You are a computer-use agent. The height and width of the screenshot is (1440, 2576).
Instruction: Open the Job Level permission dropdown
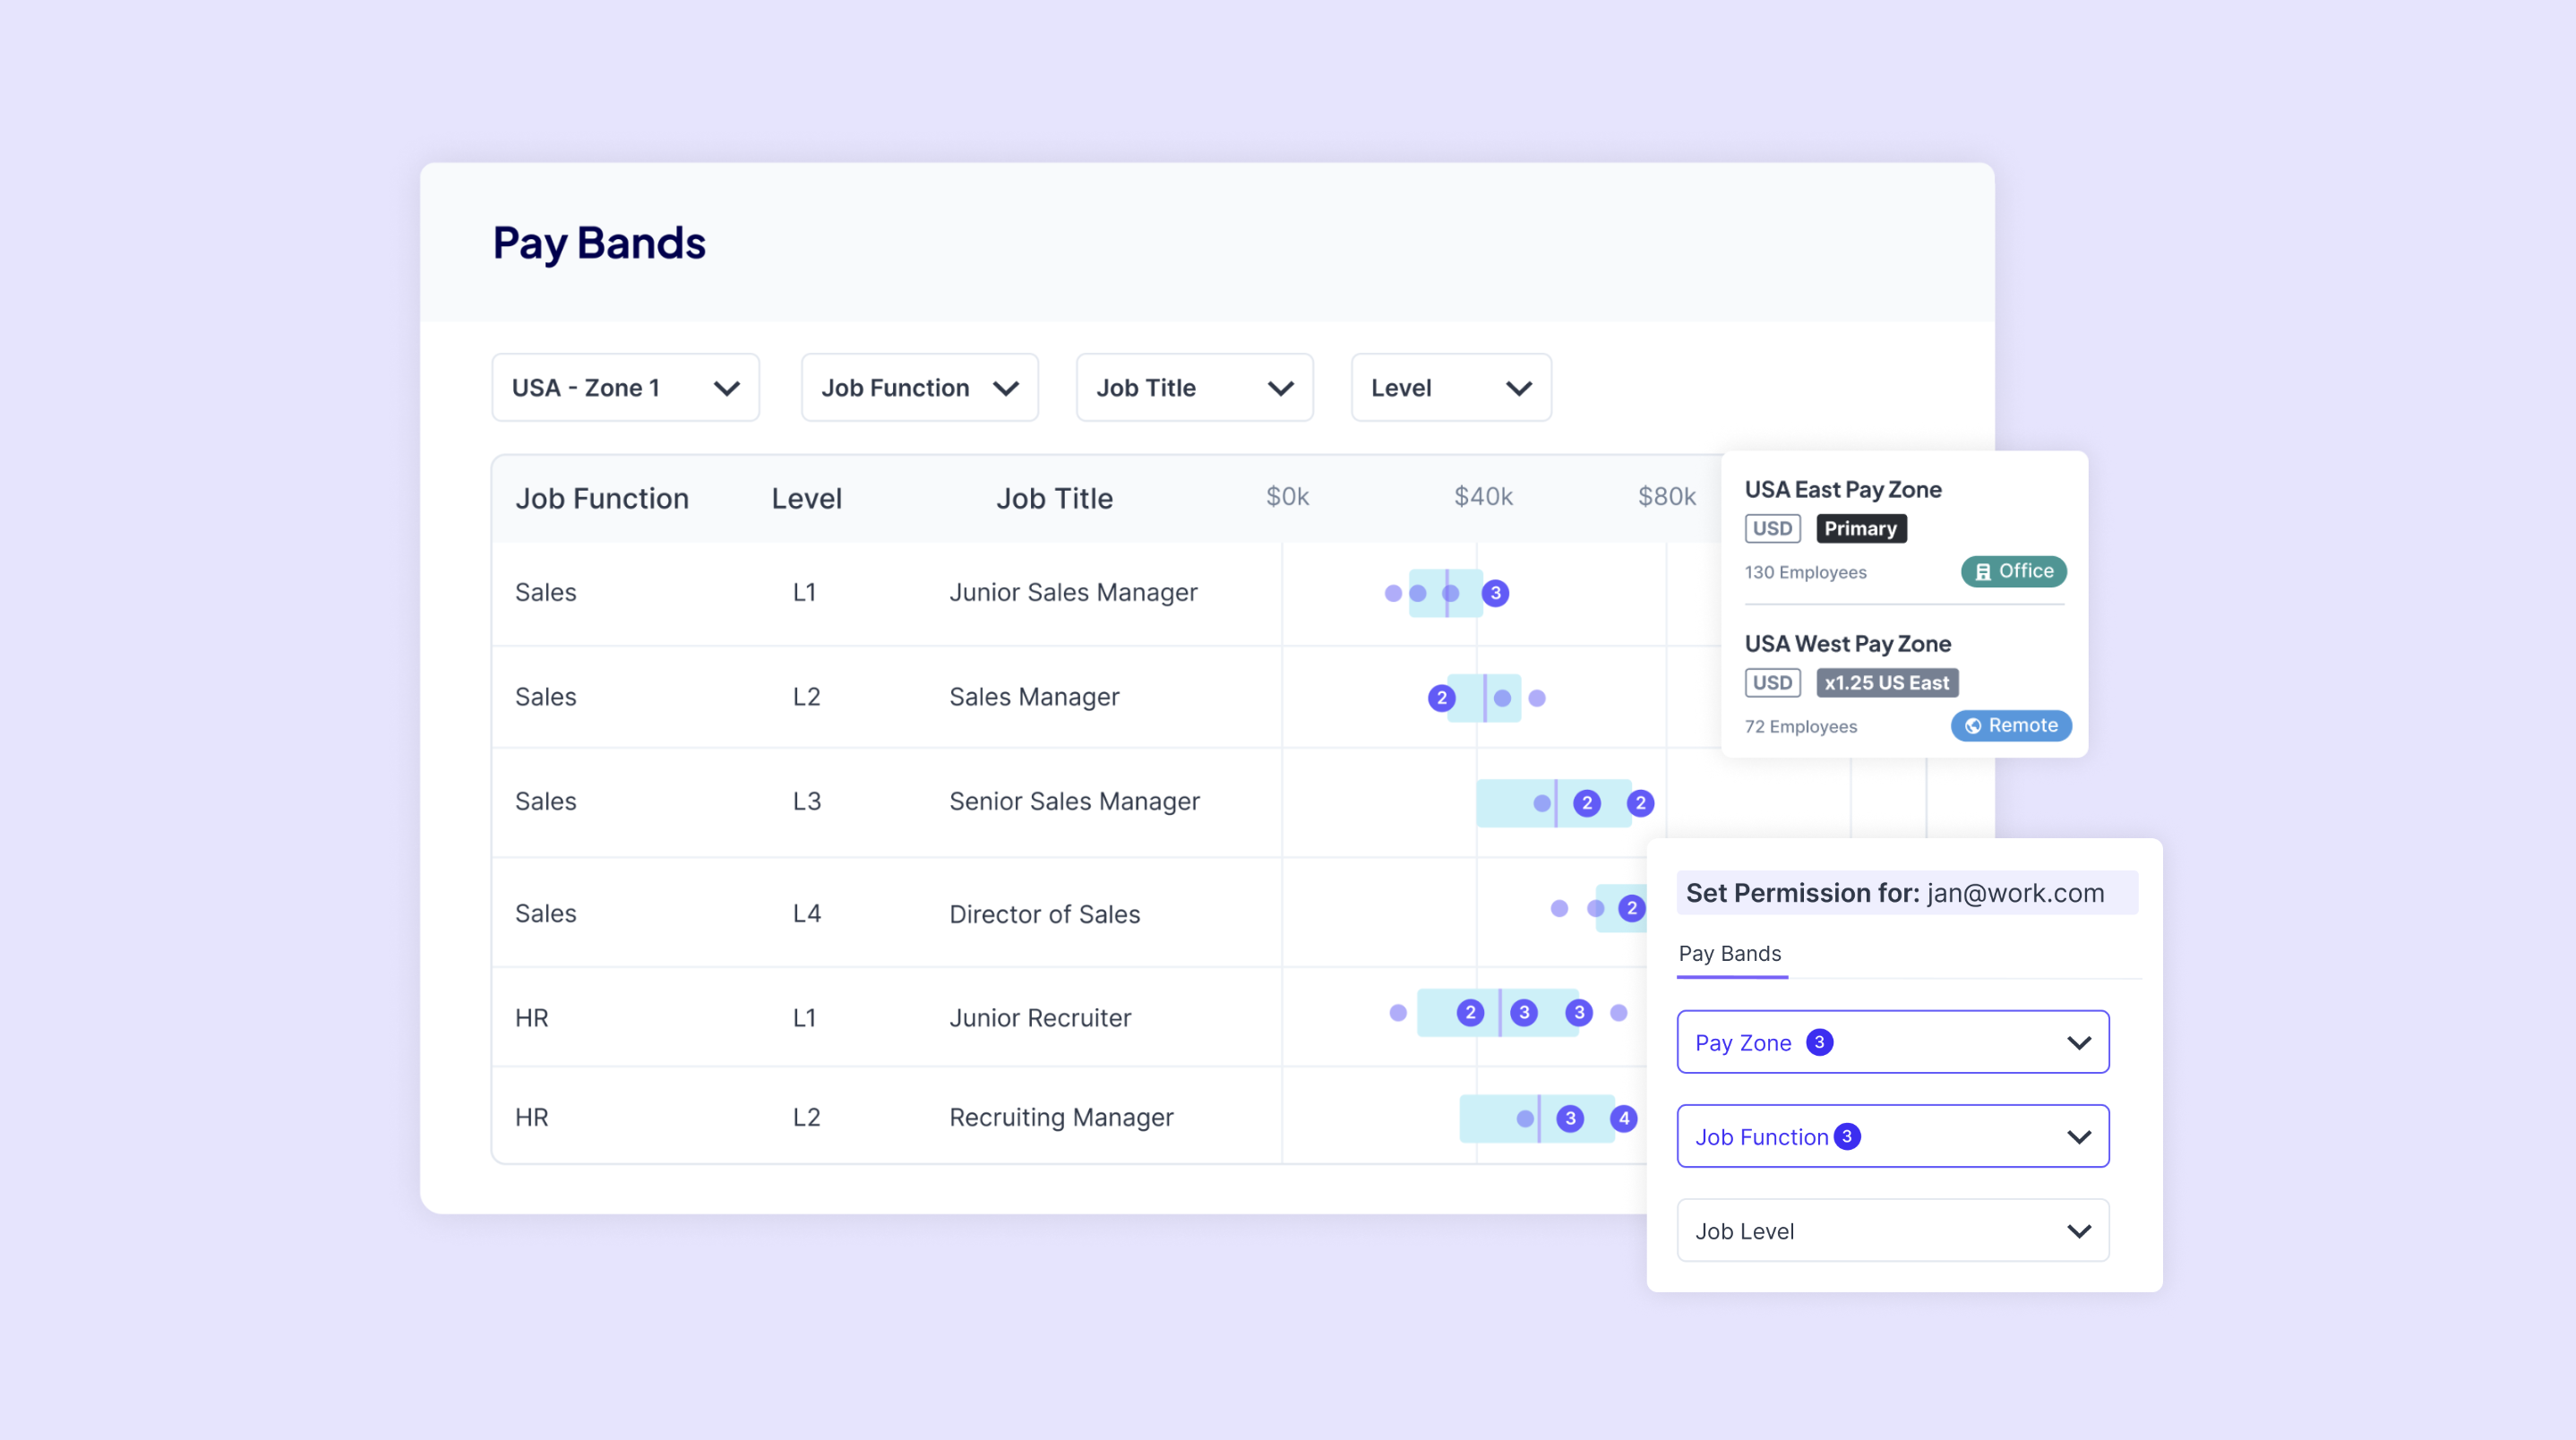(x=1892, y=1231)
